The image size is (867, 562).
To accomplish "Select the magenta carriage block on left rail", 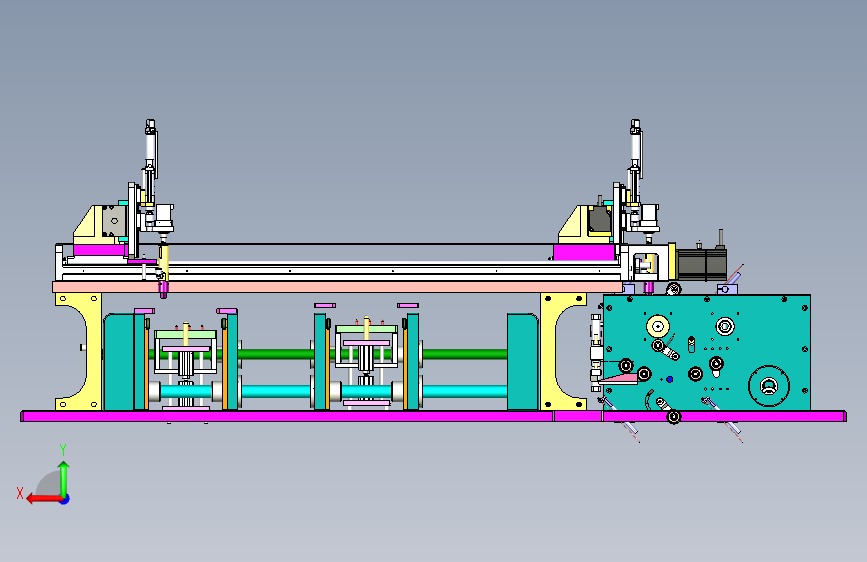I will (100, 250).
